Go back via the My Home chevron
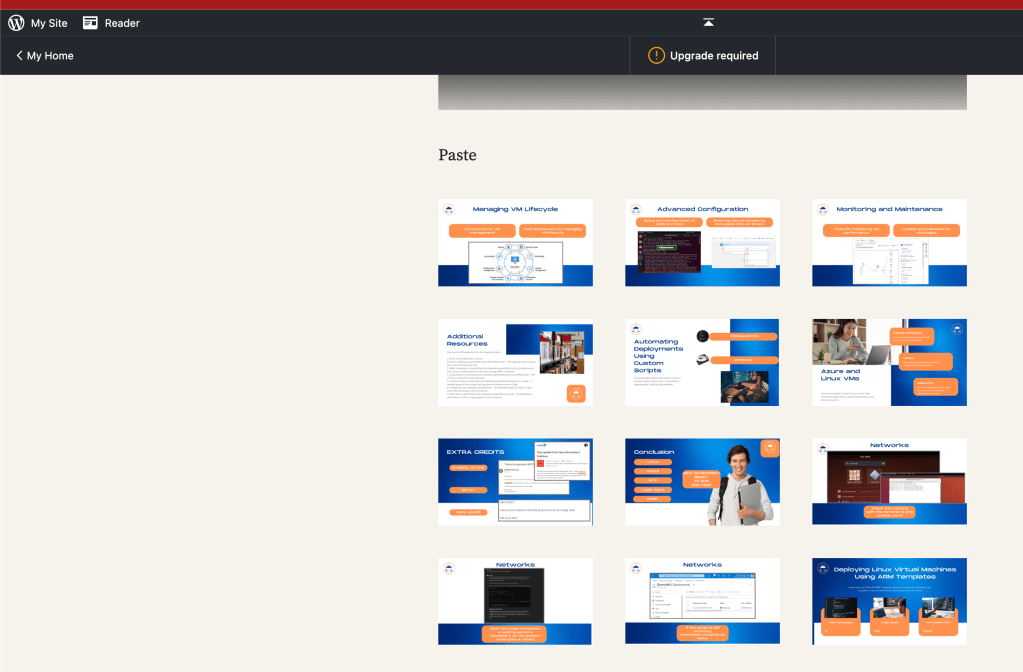This screenshot has width=1023, height=672. pyautogui.click(x=20, y=55)
